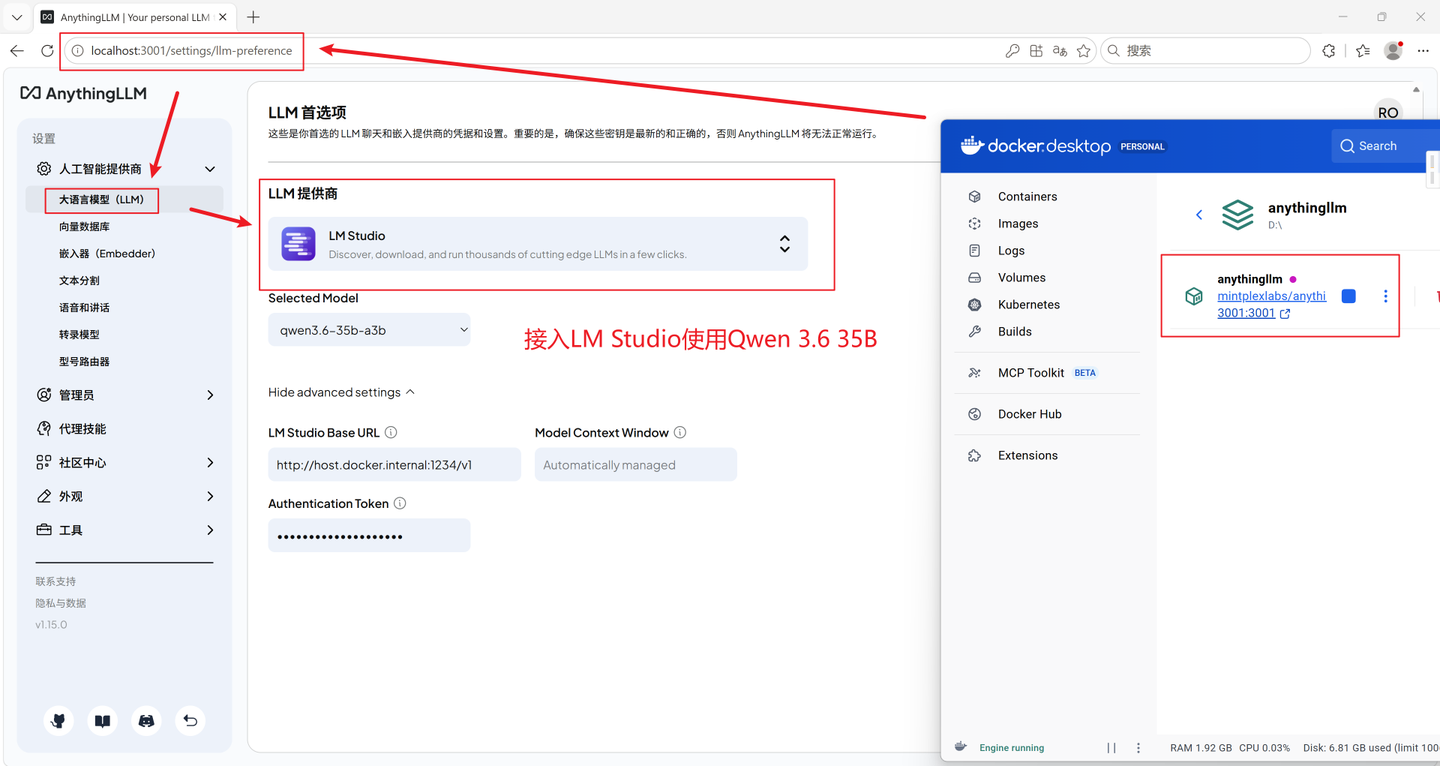
Task: Reload the page with the refresh icon
Action: [47, 51]
